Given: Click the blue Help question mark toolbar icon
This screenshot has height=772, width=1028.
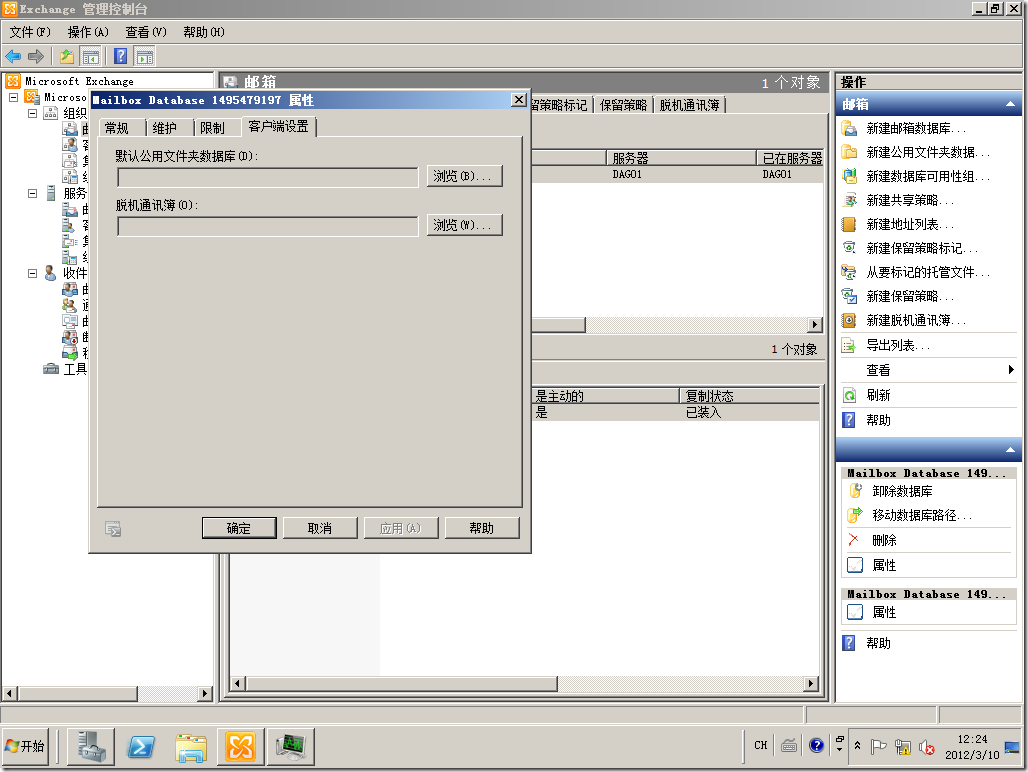Looking at the screenshot, I should click(x=120, y=56).
